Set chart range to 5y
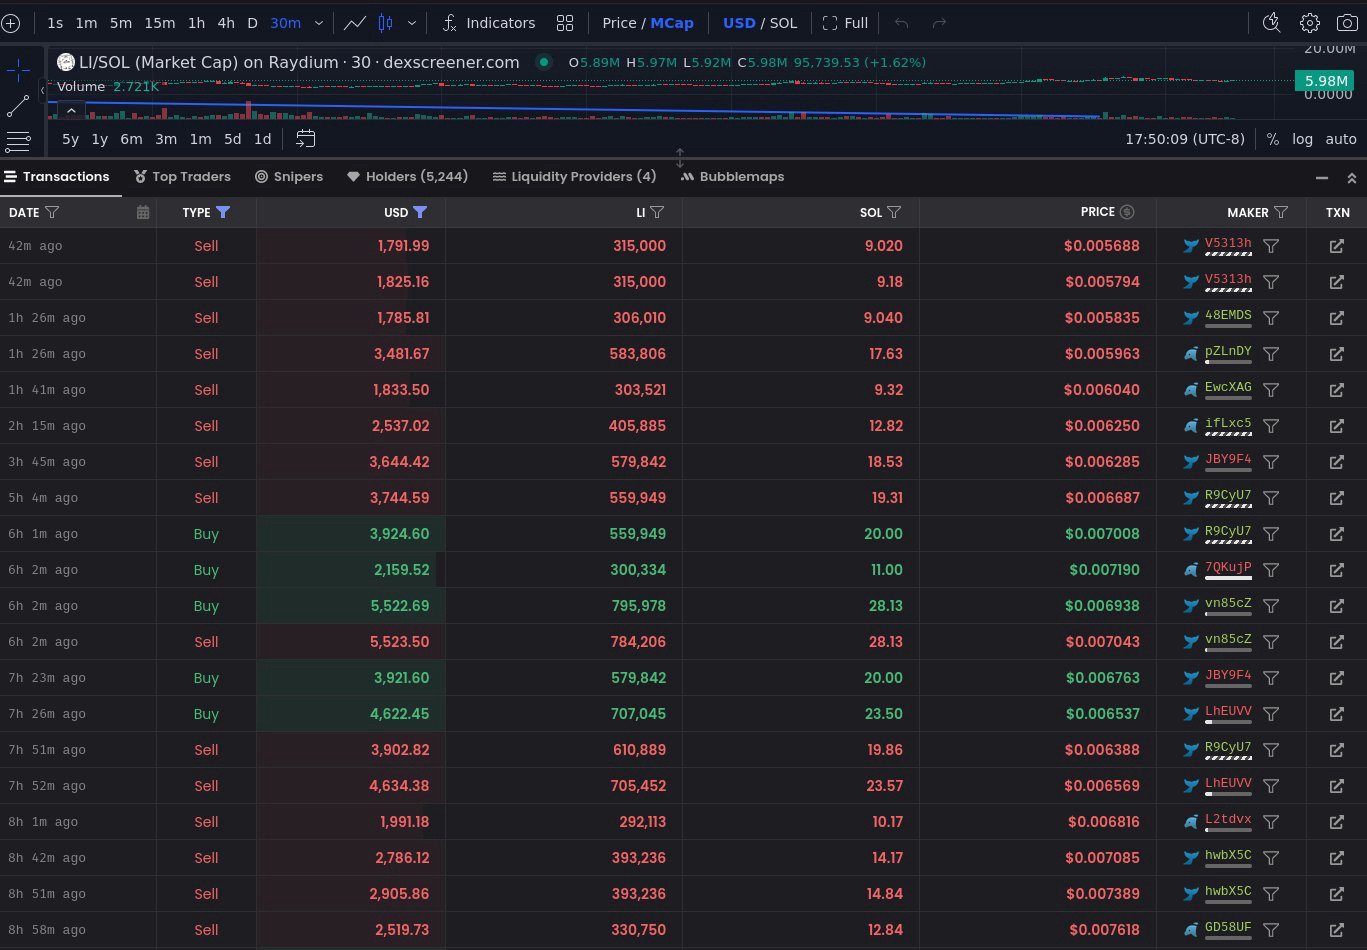Viewport: 1367px width, 950px height. coord(70,139)
